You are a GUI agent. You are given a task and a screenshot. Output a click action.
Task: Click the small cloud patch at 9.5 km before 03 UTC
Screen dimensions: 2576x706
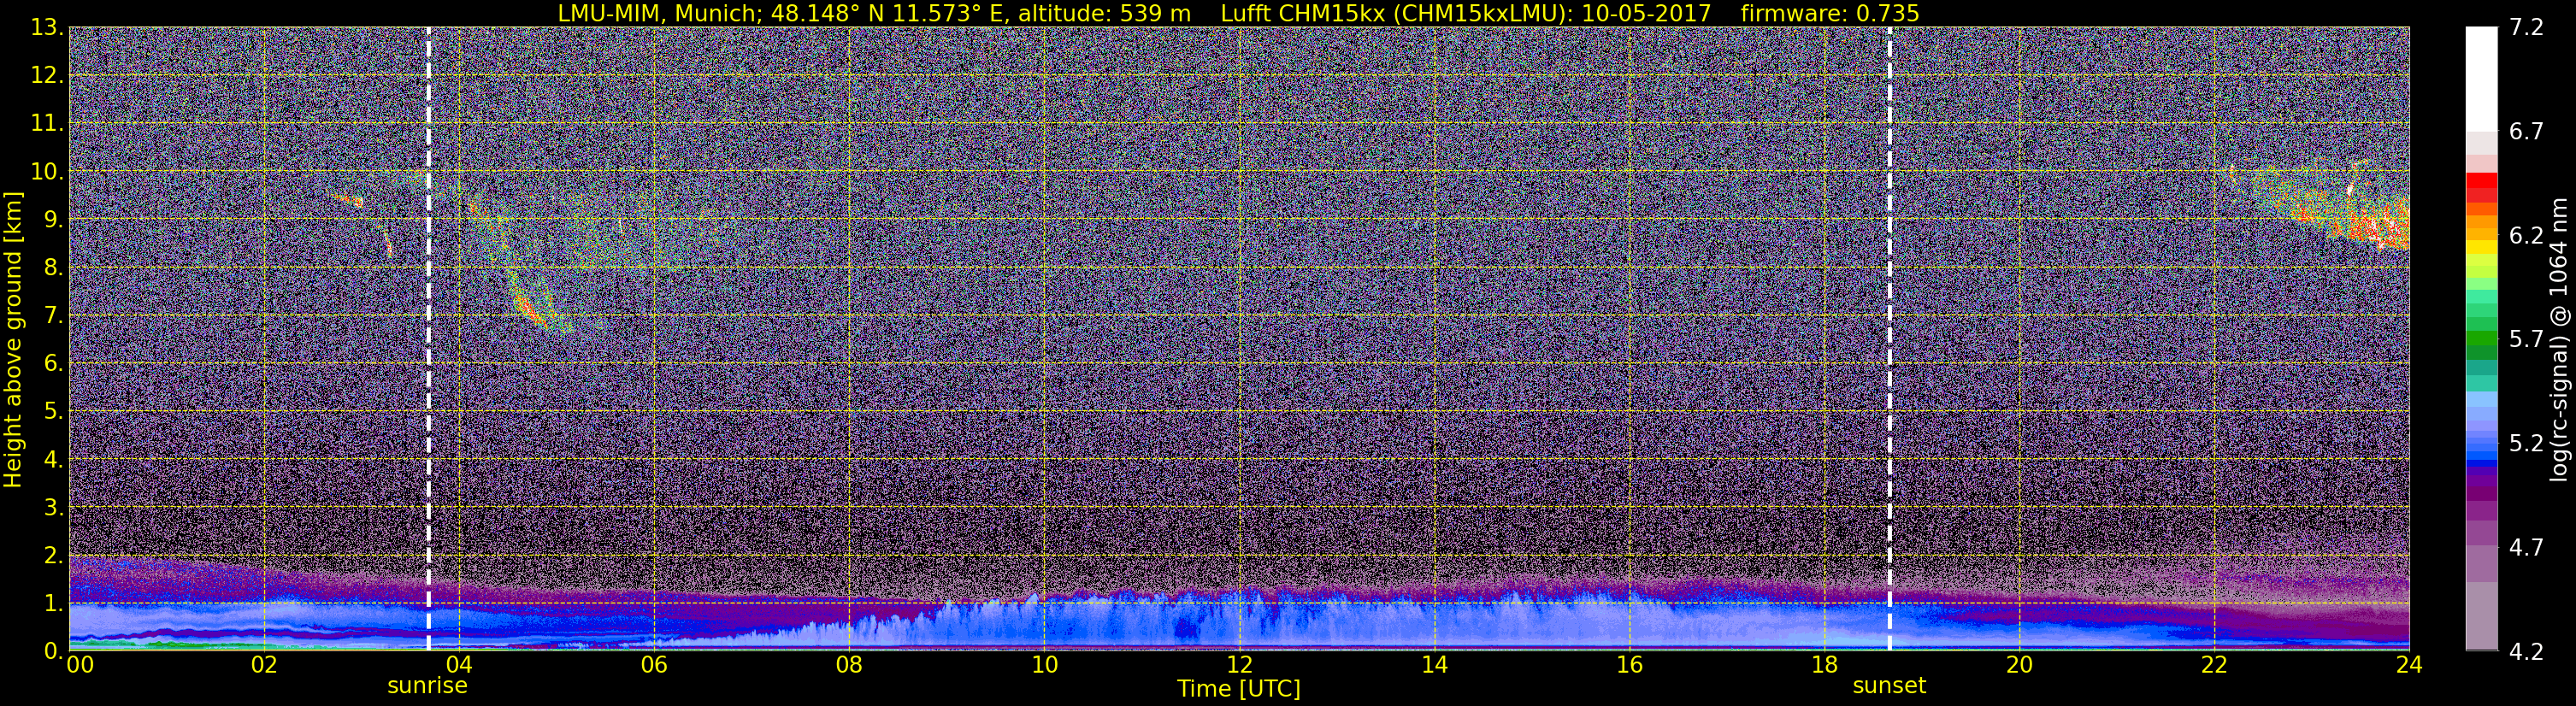[x=348, y=200]
